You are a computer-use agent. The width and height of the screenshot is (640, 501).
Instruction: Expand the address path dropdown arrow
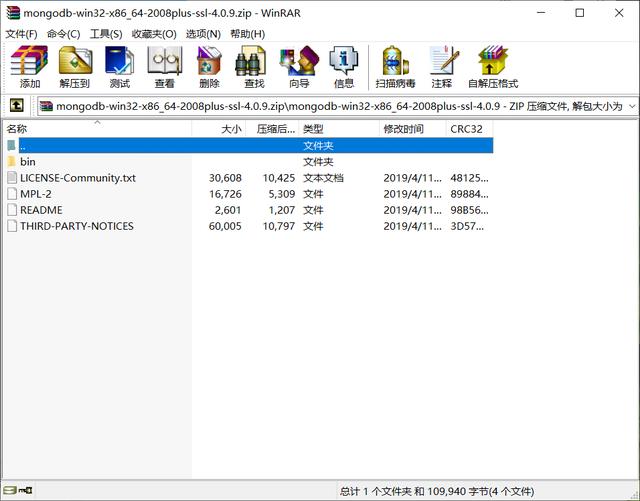(x=632, y=106)
